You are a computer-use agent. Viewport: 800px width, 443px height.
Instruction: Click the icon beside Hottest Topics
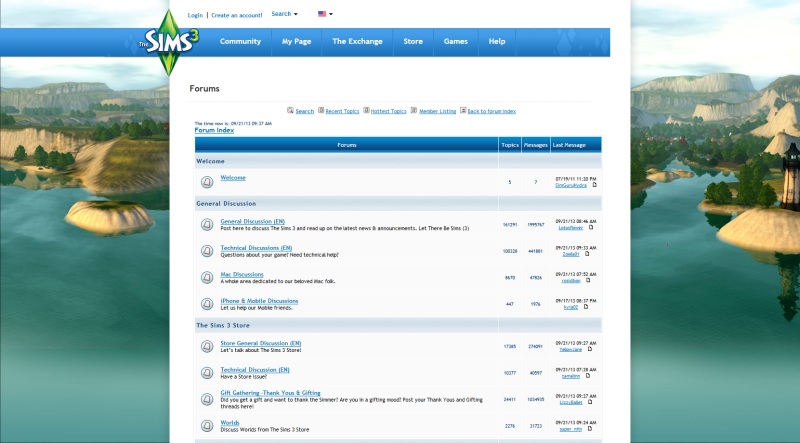[x=366, y=110]
